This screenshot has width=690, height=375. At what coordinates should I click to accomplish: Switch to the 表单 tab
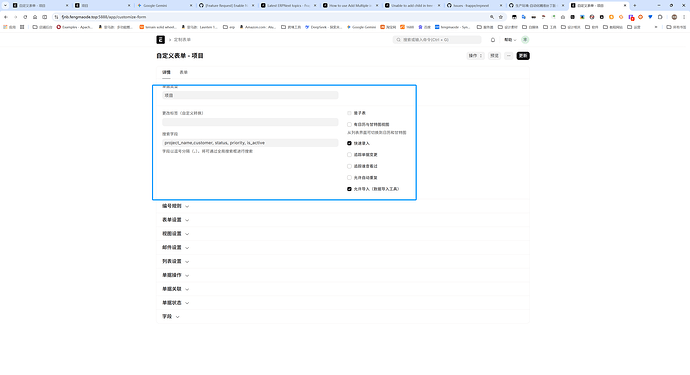coord(184,72)
